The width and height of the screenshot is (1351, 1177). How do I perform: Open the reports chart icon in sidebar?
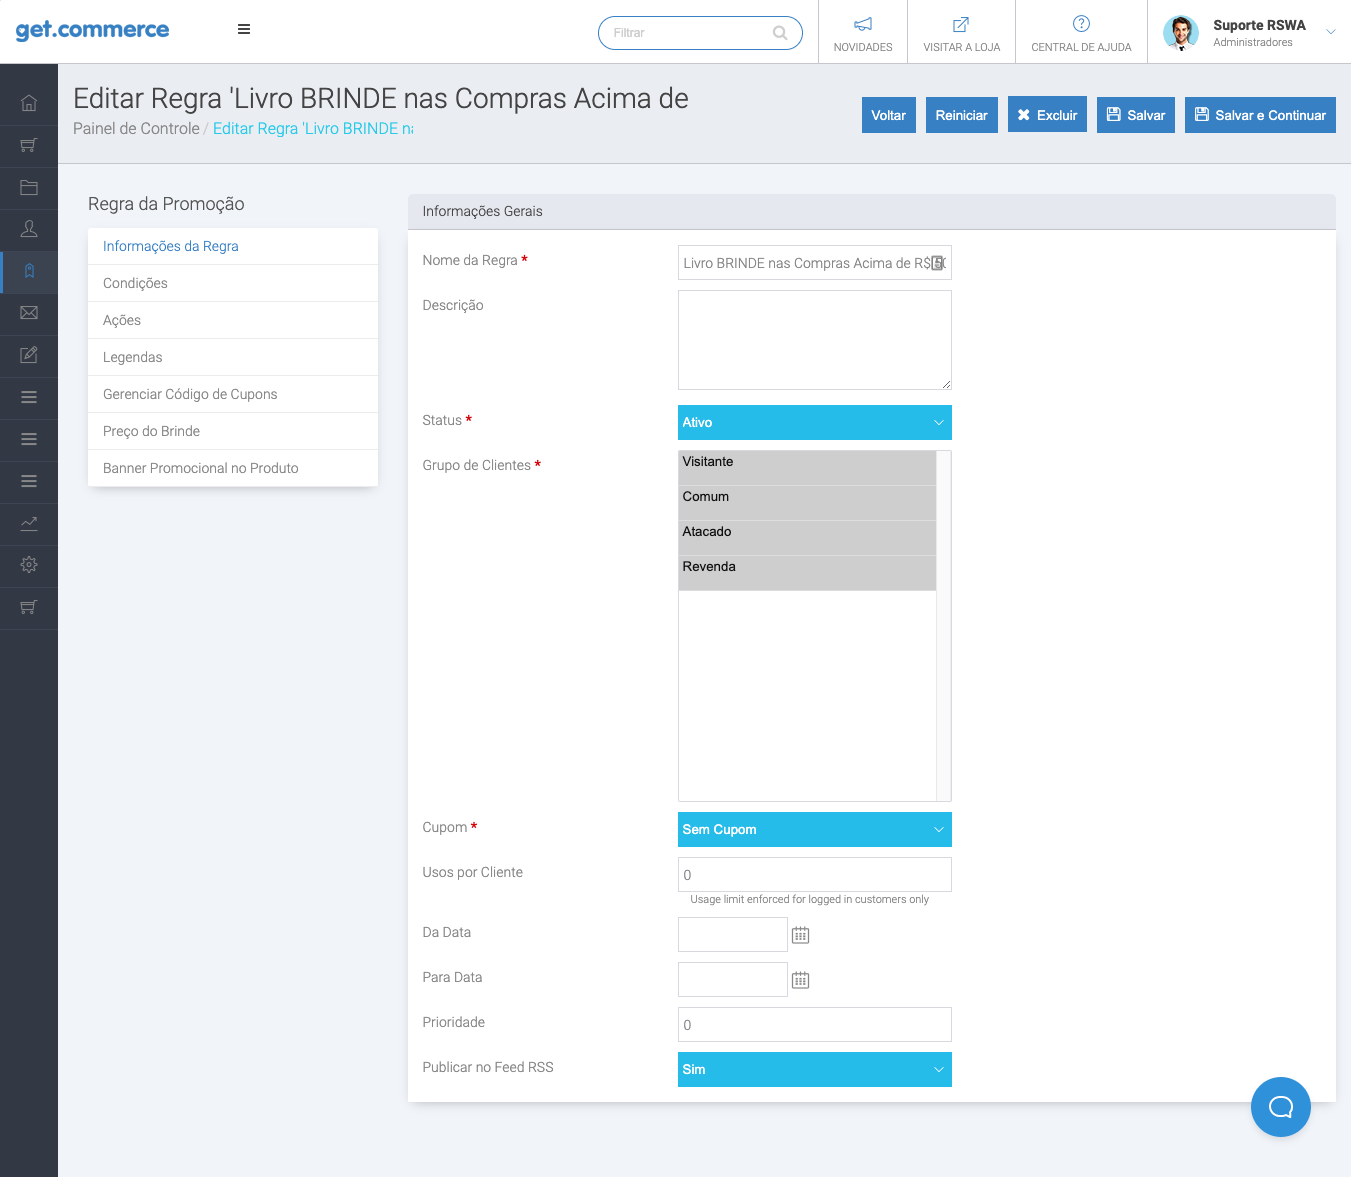(x=29, y=523)
